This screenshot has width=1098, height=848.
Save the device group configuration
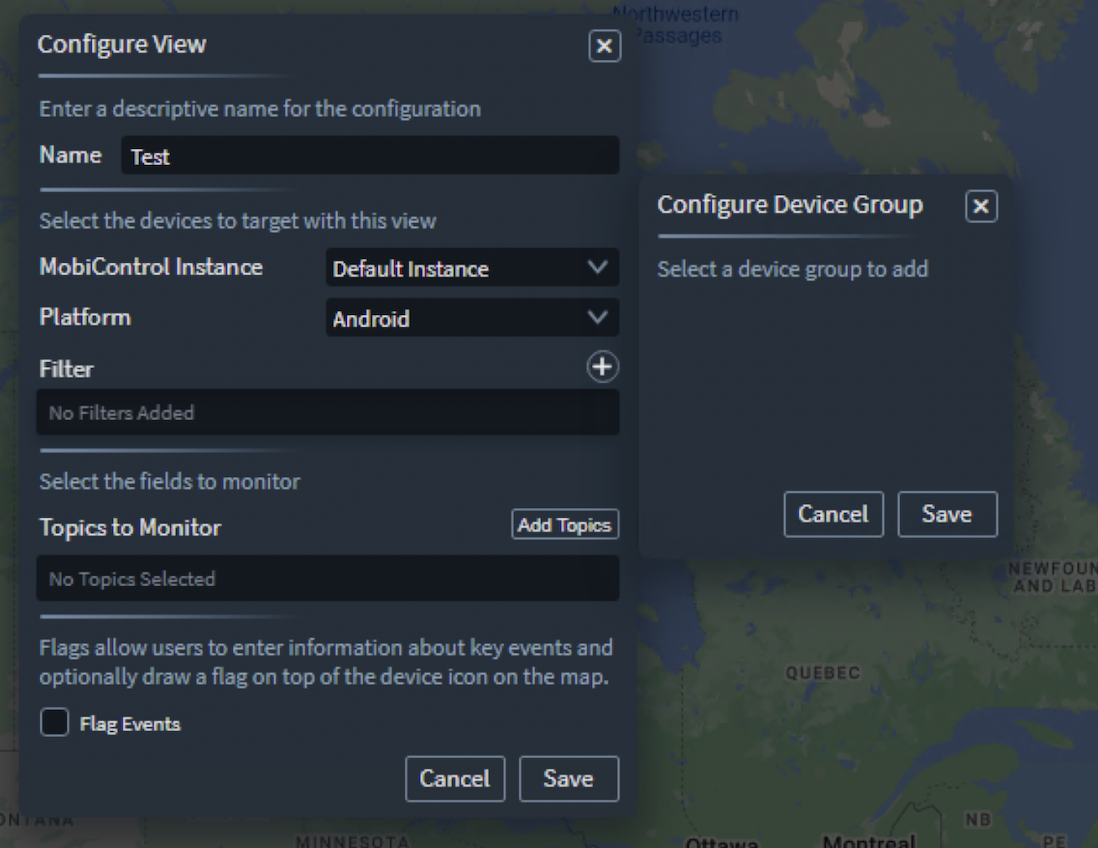[x=947, y=513]
